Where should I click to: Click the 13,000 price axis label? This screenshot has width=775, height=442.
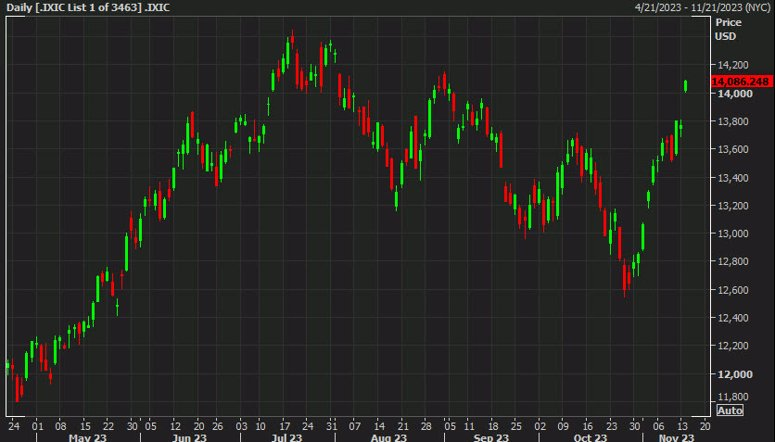pos(732,233)
